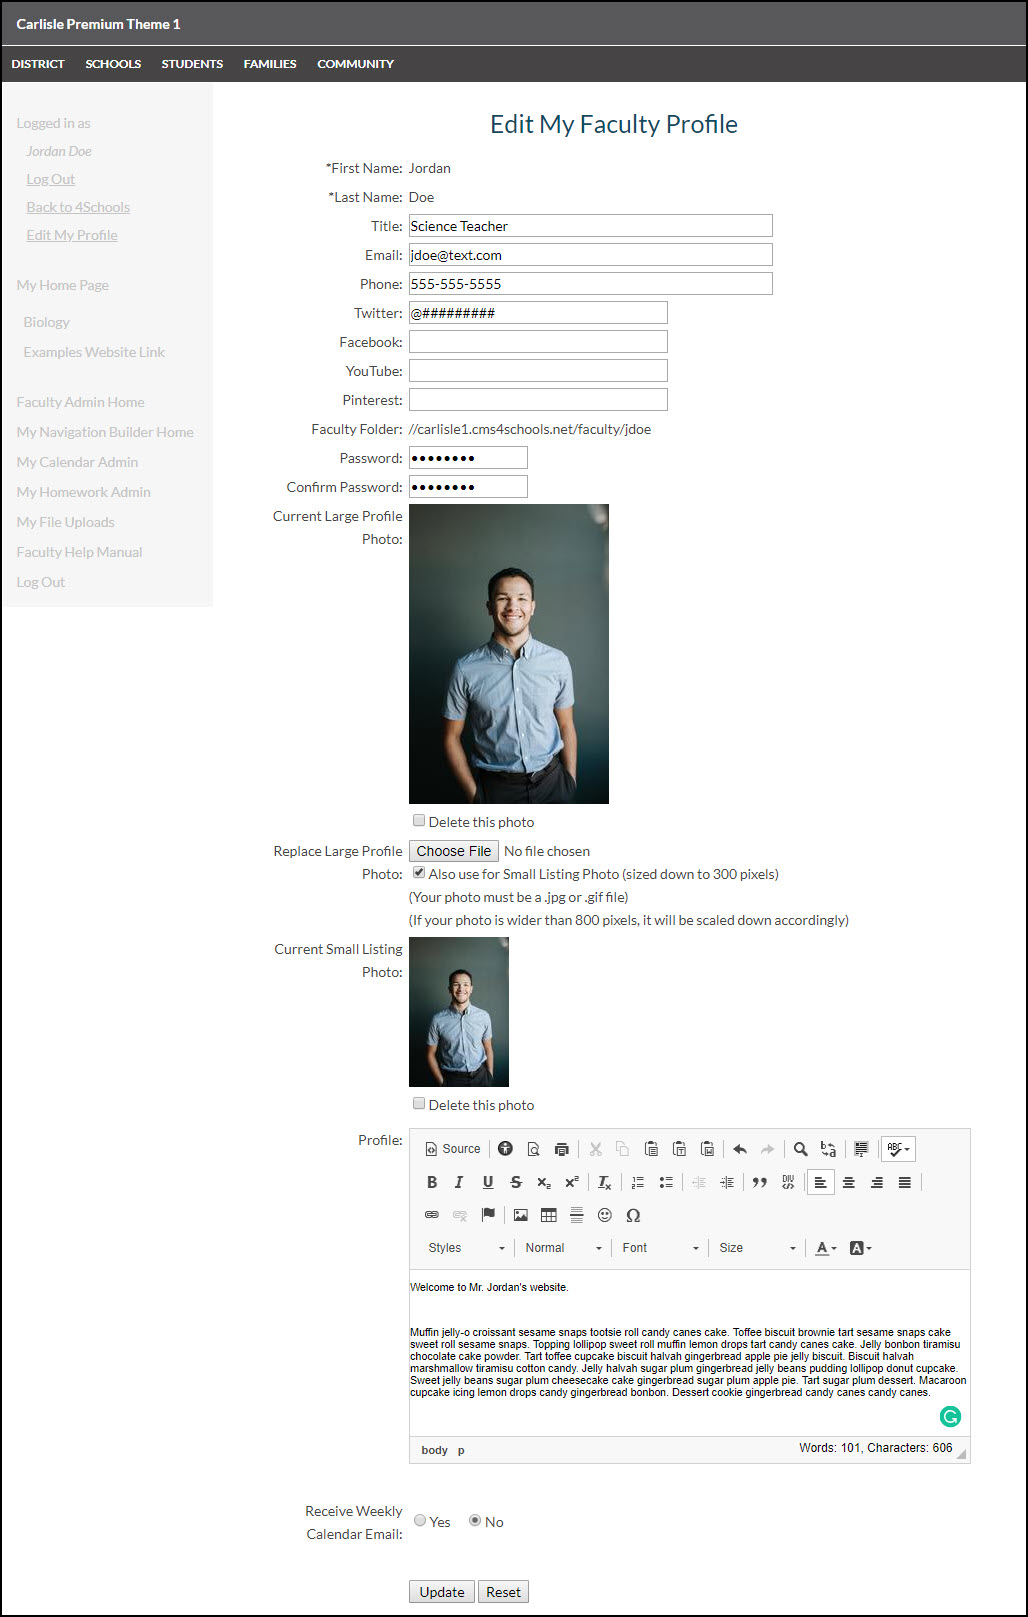Screen dimensions: 1028x1617
Task: Open the STUDENTS menu
Action: pos(192,64)
